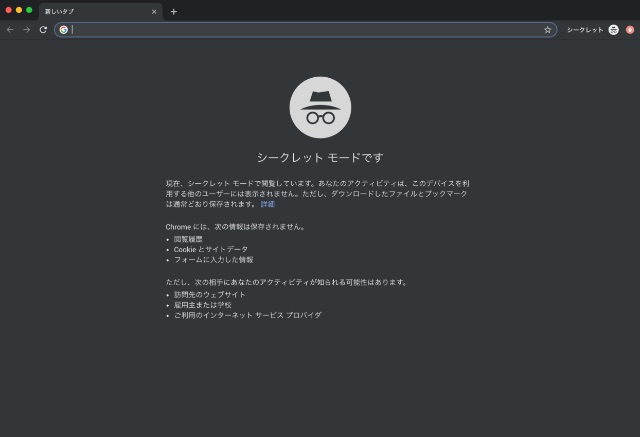Focus the address bar input field

click(x=306, y=30)
